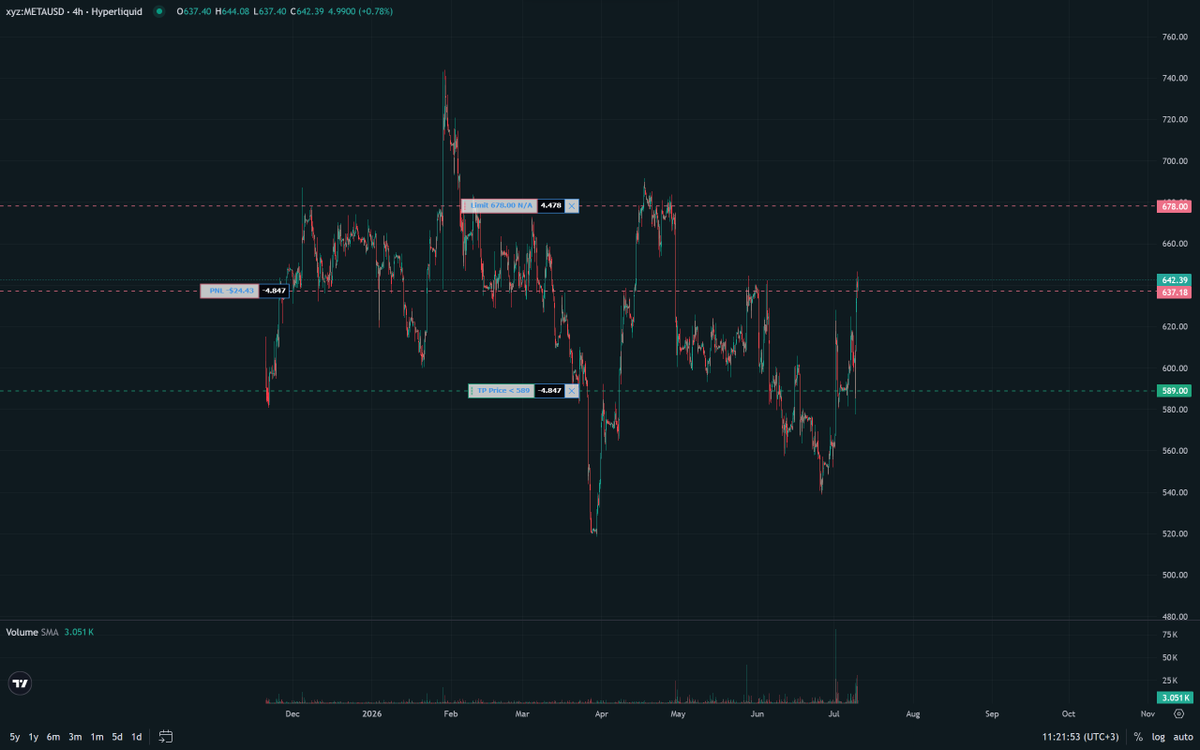Select the 6m time range

click(53, 737)
